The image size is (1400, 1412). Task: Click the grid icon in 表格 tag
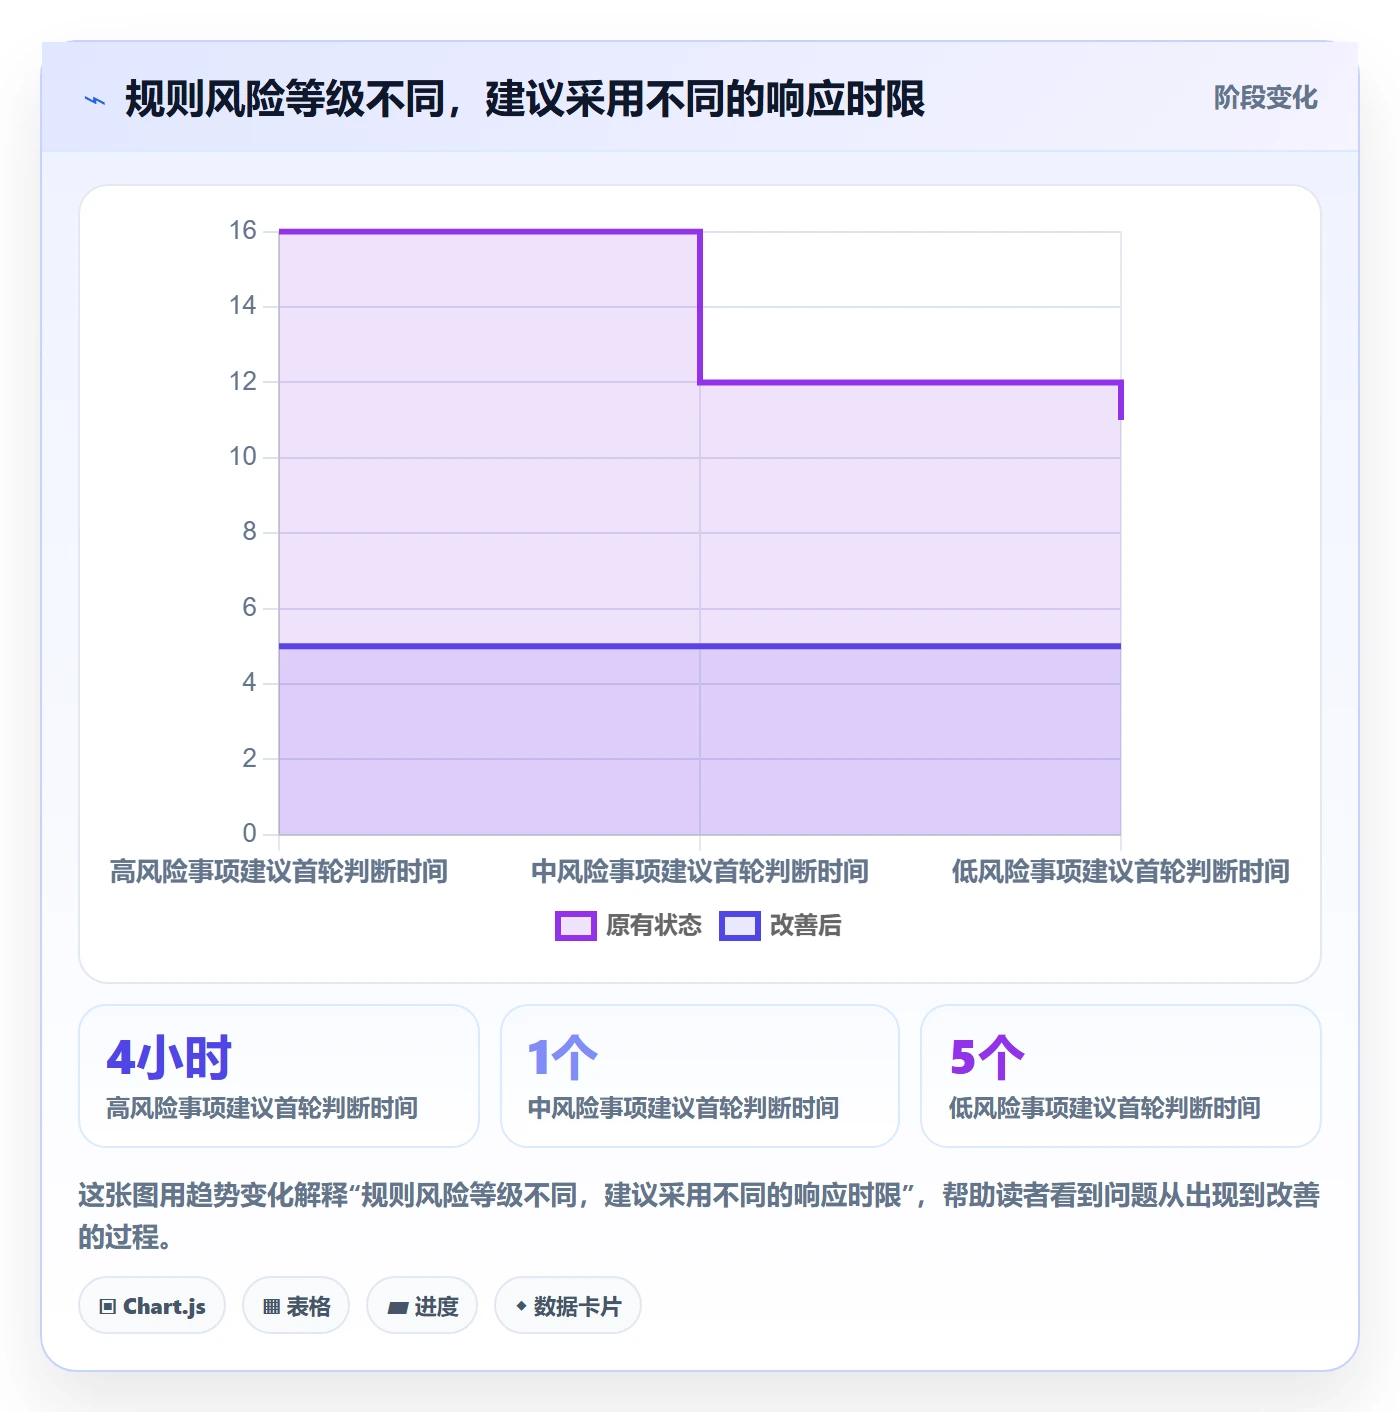[271, 1307]
